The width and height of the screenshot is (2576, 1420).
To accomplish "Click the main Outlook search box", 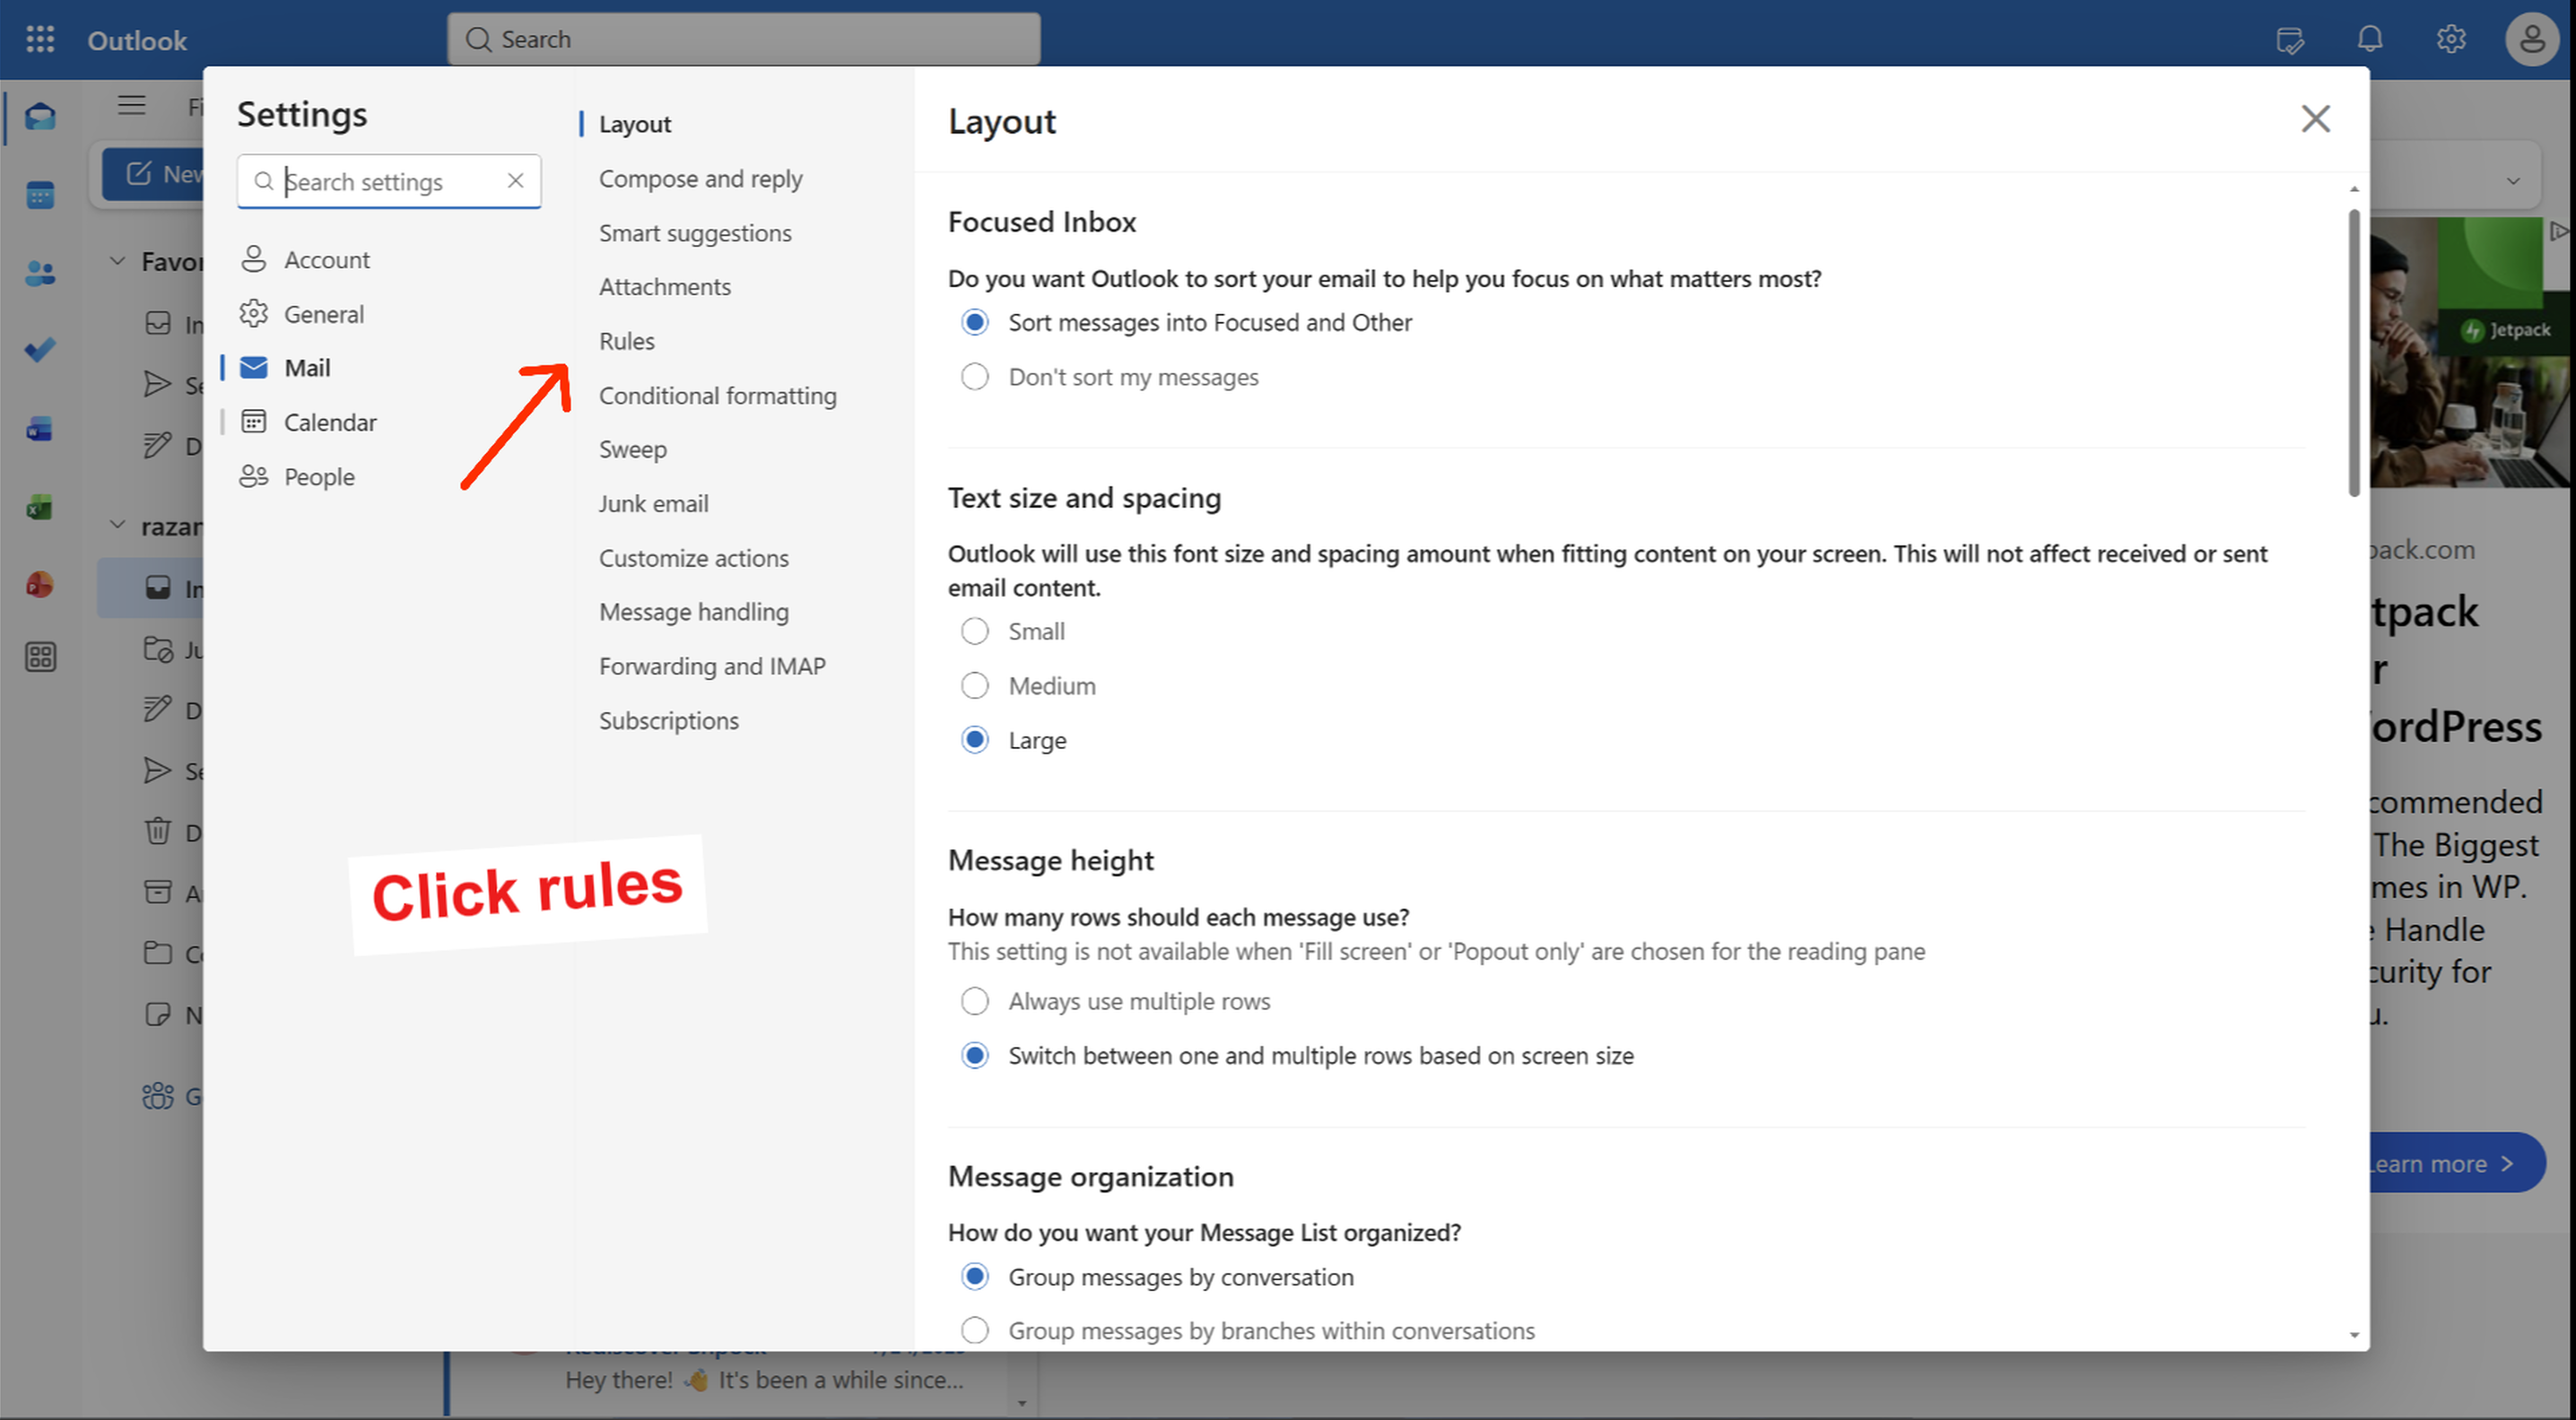I will [743, 39].
